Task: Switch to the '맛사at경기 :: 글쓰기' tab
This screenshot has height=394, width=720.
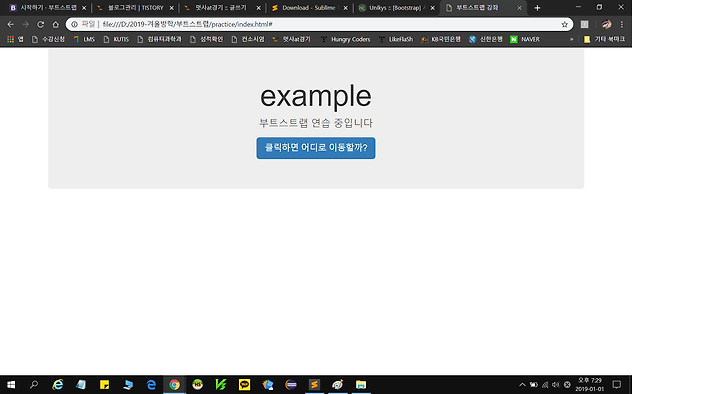Action: click(x=221, y=8)
